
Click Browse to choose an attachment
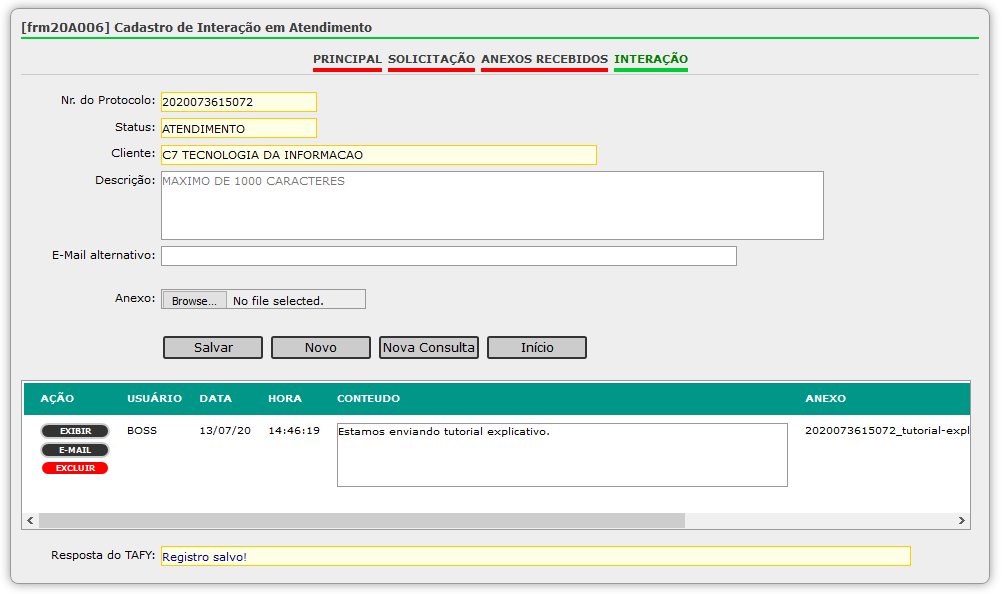[194, 300]
